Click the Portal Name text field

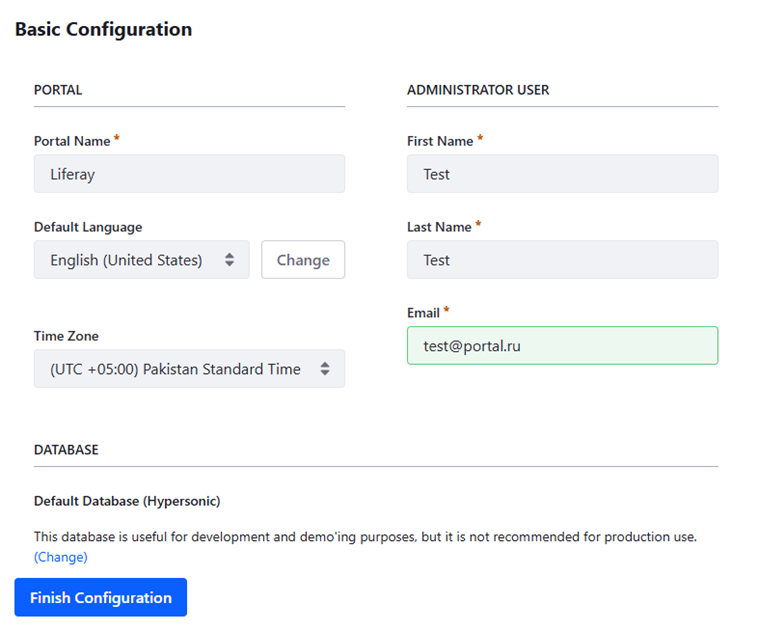tap(189, 174)
